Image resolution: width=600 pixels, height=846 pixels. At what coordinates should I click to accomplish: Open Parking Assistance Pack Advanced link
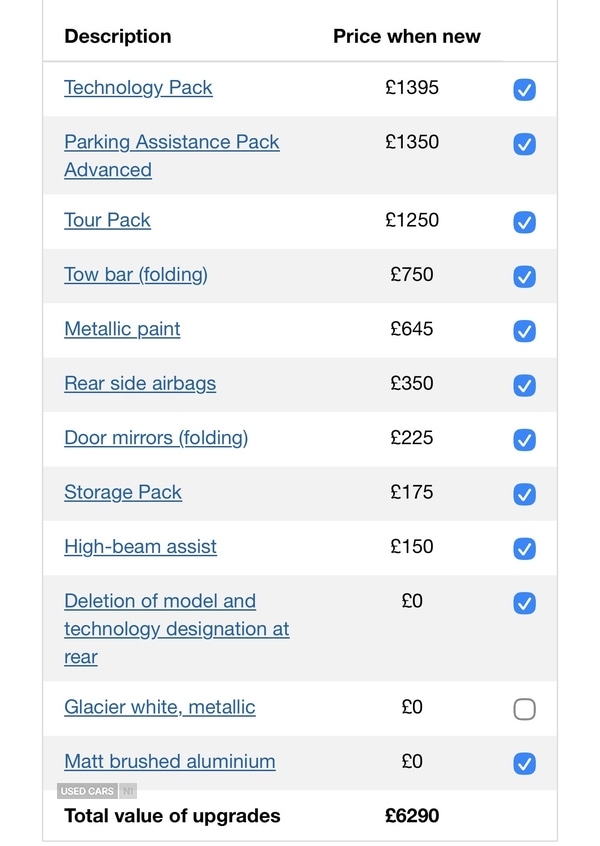(171, 142)
